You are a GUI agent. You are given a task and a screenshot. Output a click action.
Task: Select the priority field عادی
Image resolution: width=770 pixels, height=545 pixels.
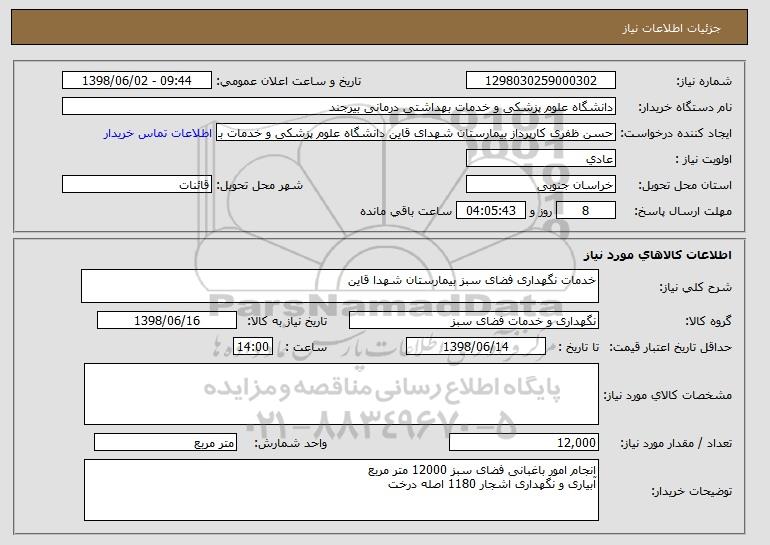541,159
